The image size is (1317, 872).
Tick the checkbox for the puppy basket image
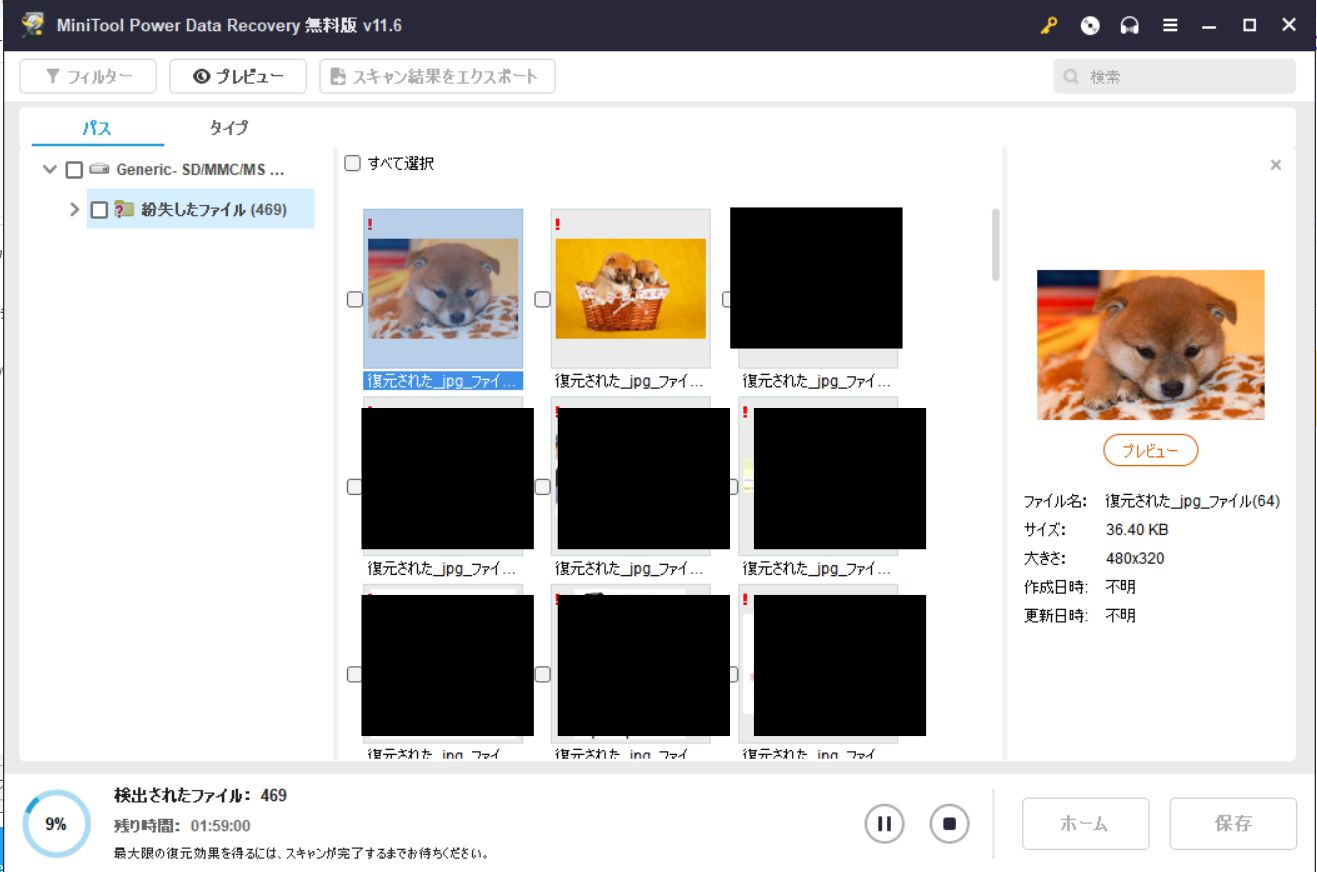pos(542,299)
